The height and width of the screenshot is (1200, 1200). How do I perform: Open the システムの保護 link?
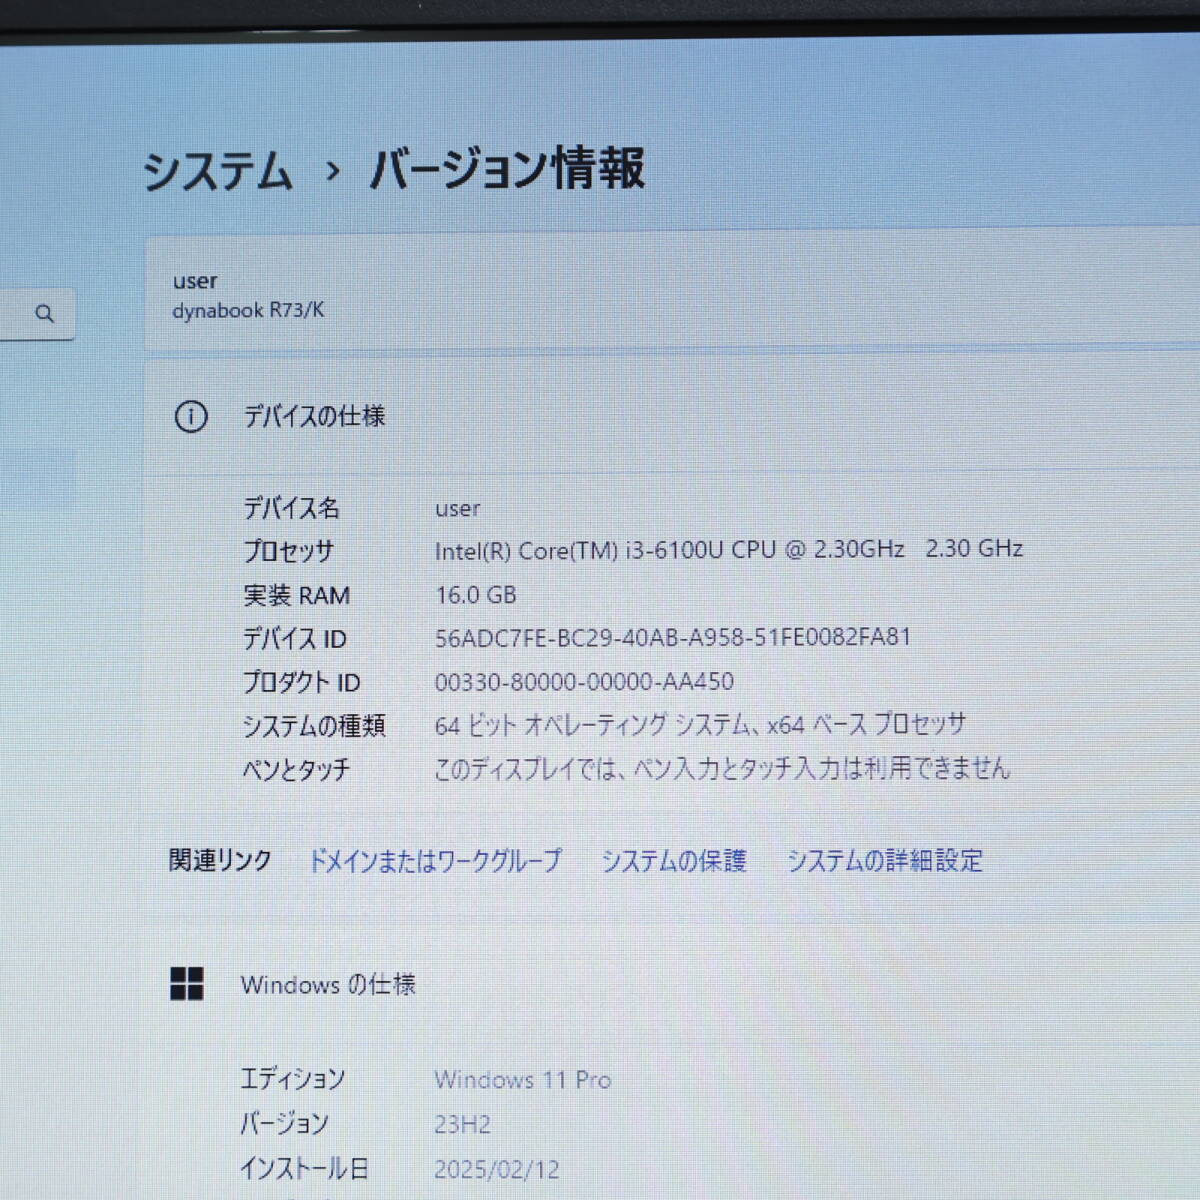673,861
